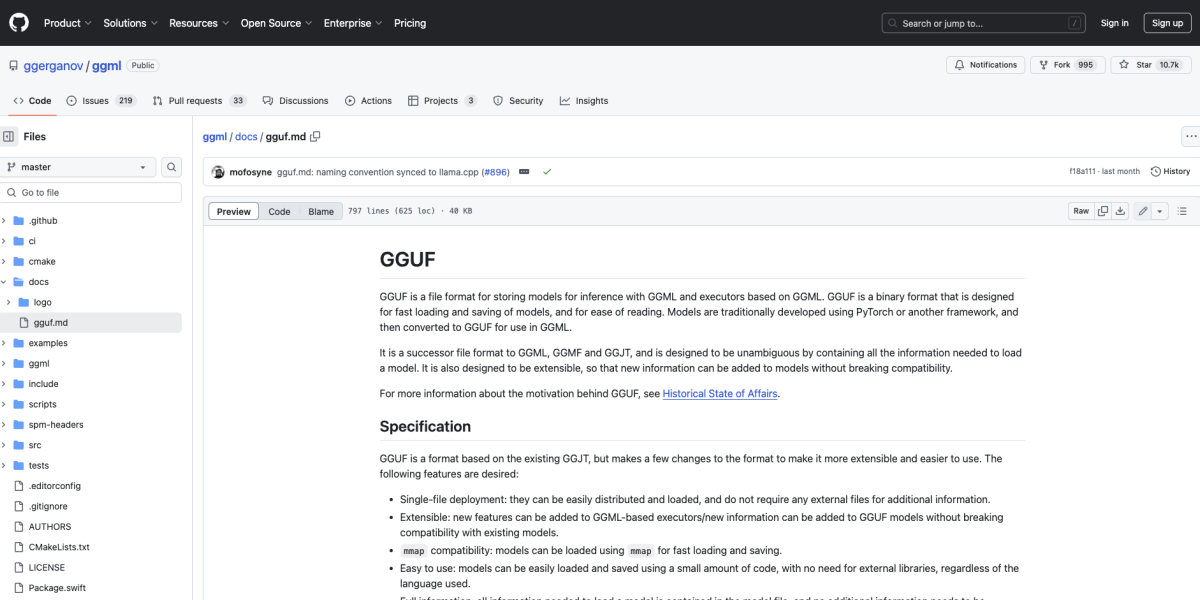Switch to the Blame tab

click(321, 211)
